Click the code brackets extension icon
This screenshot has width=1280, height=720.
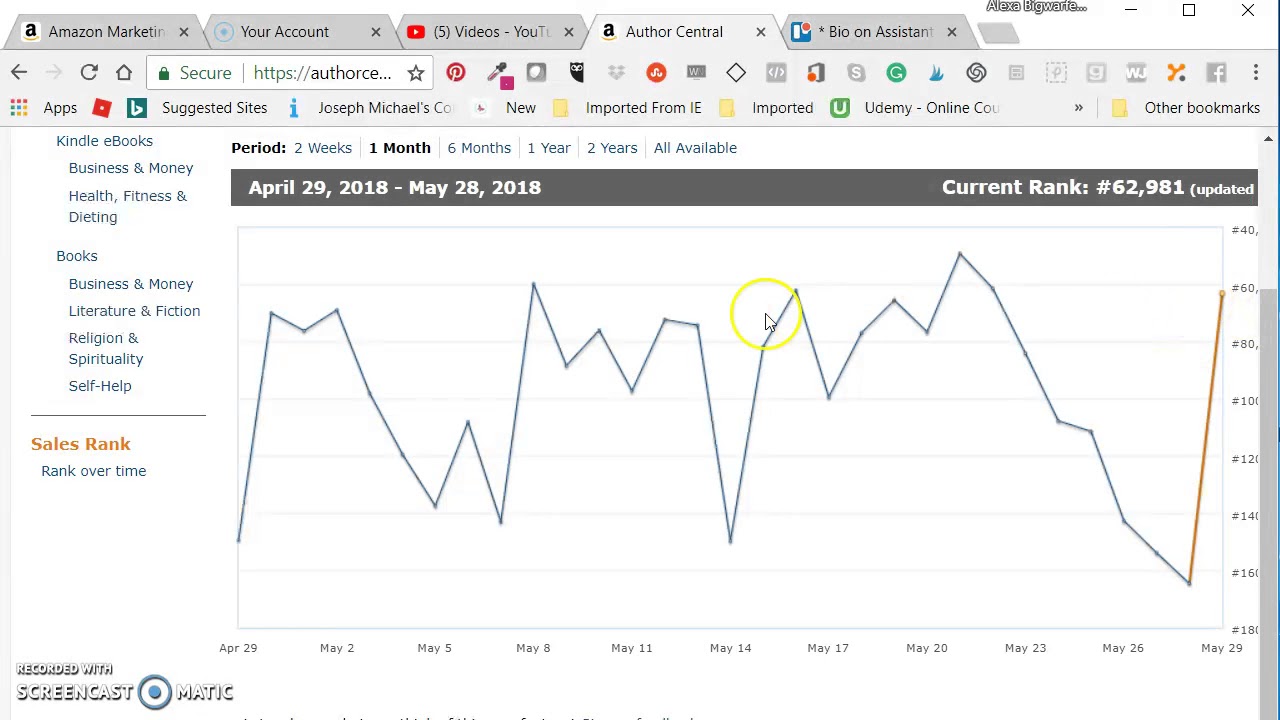pos(776,72)
